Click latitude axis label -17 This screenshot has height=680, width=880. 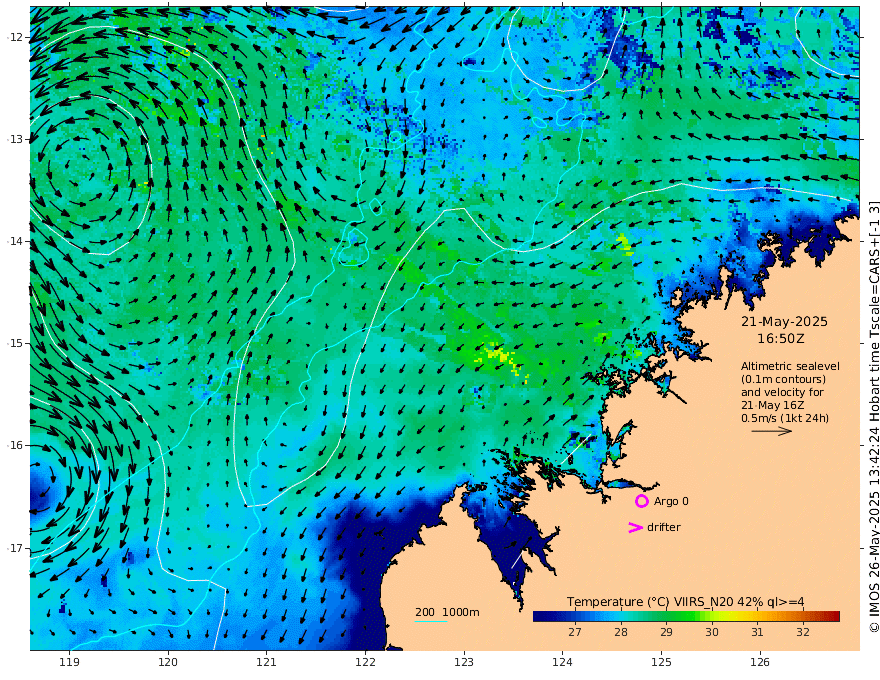point(16,548)
